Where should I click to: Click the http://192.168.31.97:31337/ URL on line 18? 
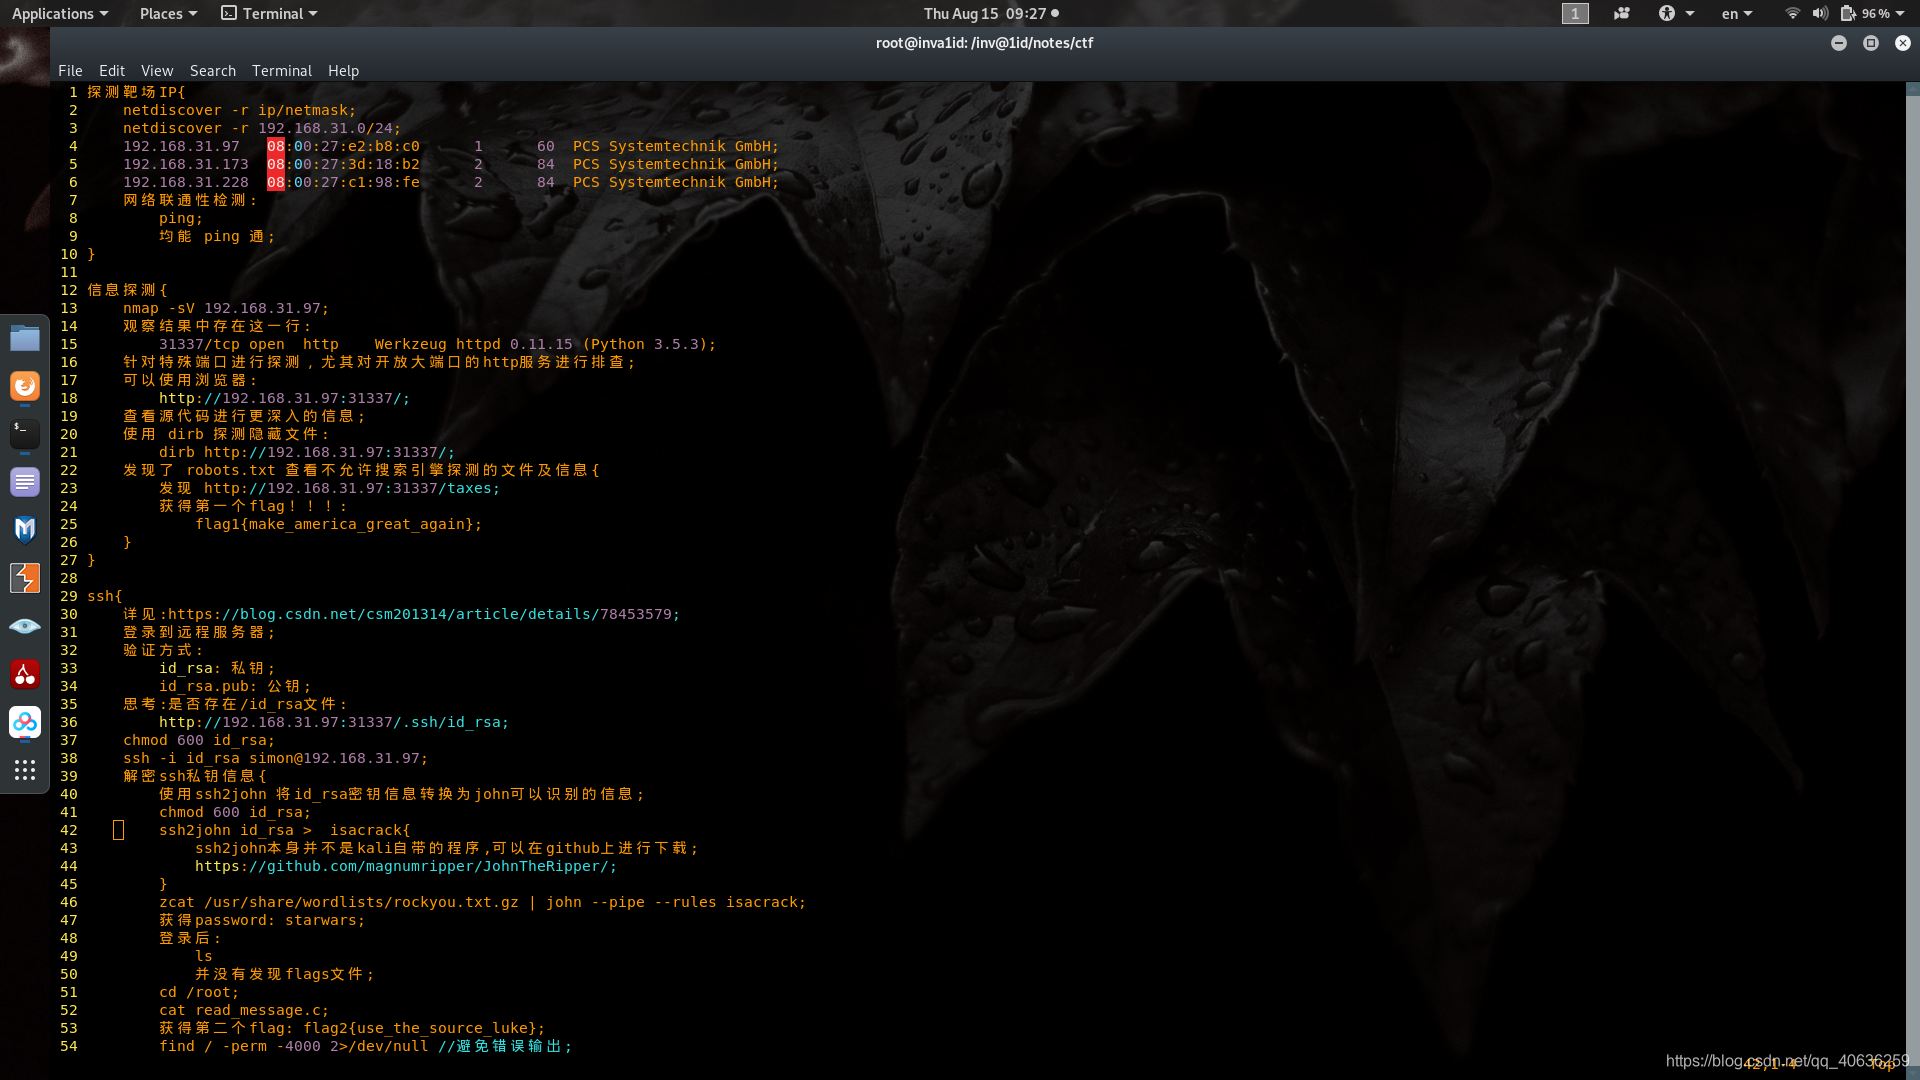tap(285, 398)
